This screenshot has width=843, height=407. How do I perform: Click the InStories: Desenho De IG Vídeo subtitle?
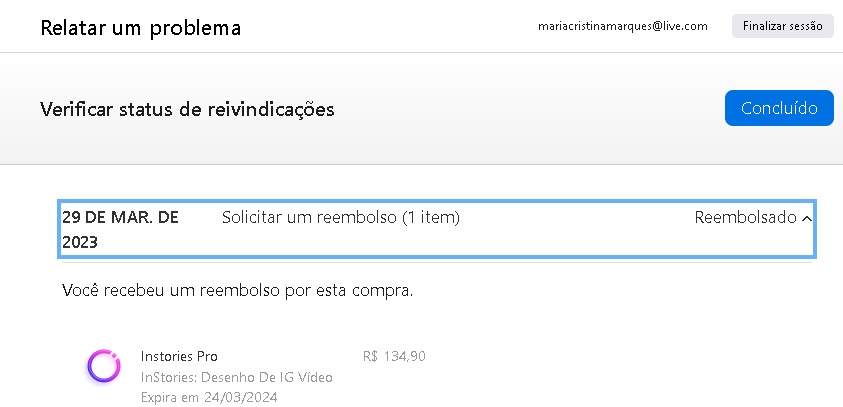[x=236, y=377]
